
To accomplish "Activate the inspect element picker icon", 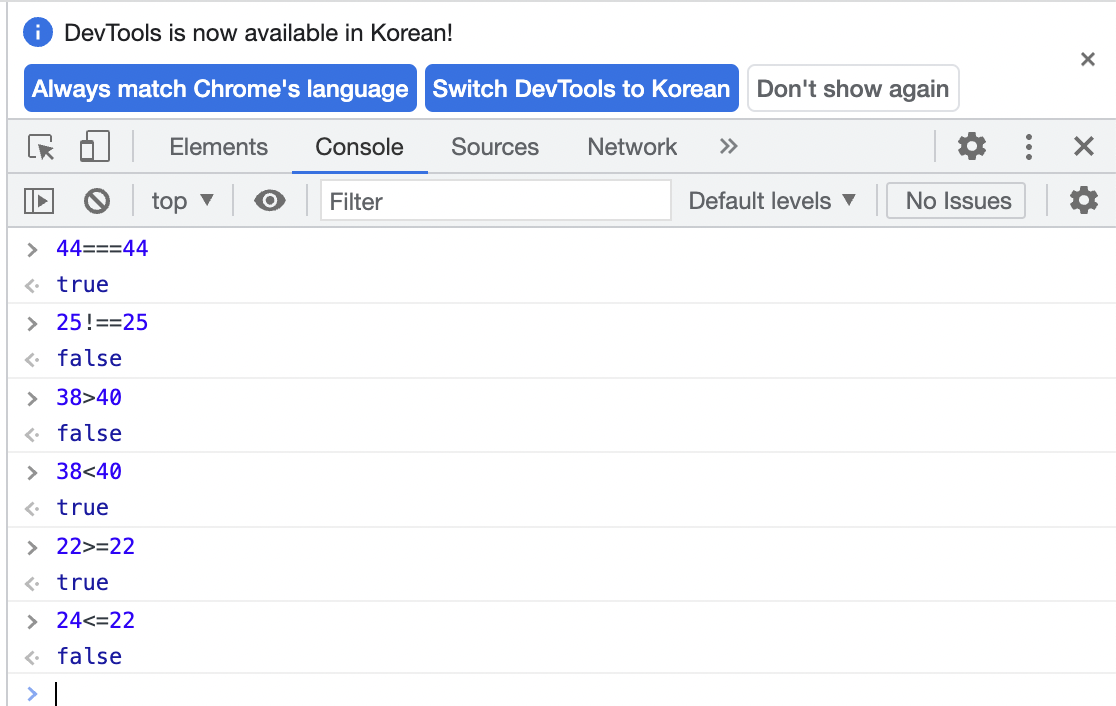I will [41, 147].
